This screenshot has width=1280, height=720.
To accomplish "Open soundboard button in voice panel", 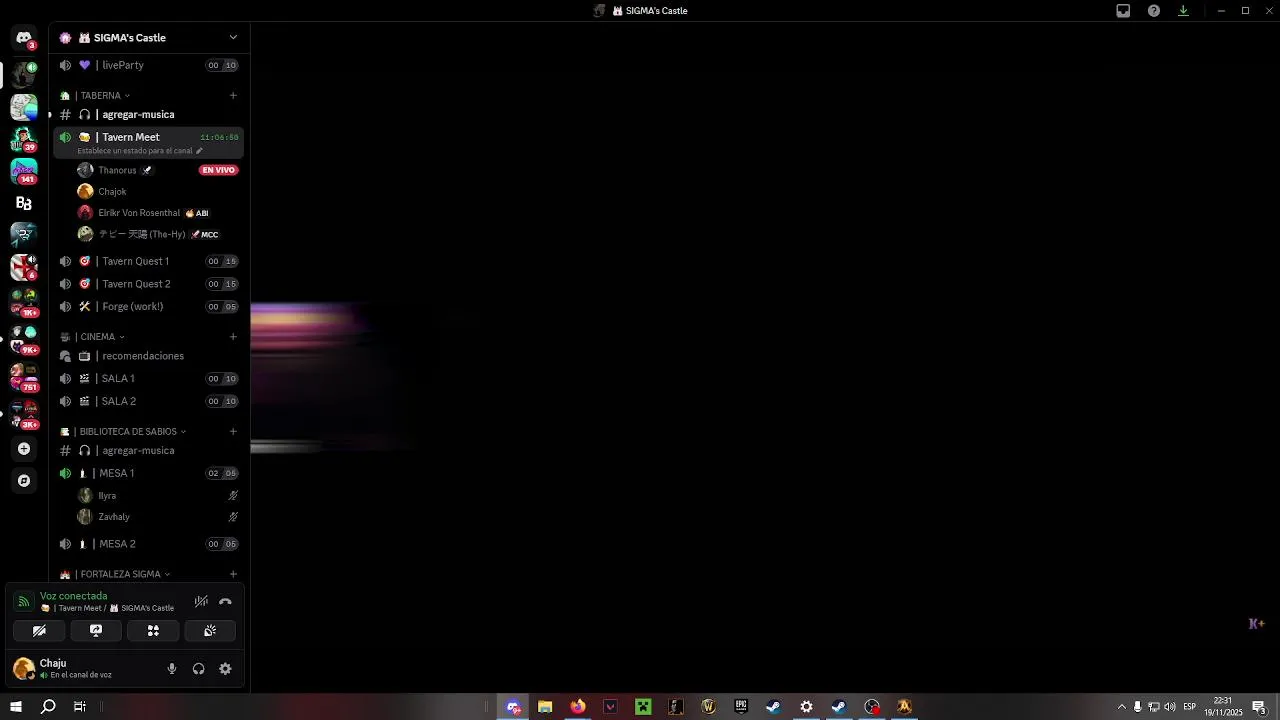I will click(x=210, y=631).
